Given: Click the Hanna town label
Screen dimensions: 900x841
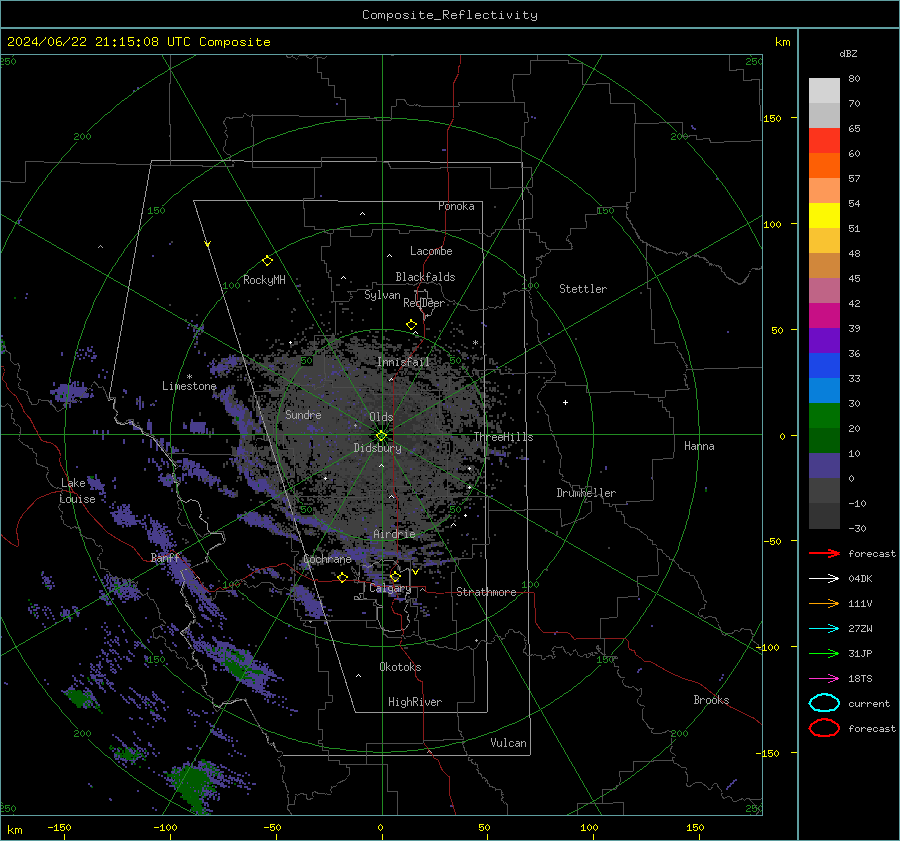Looking at the screenshot, I should (x=699, y=446).
